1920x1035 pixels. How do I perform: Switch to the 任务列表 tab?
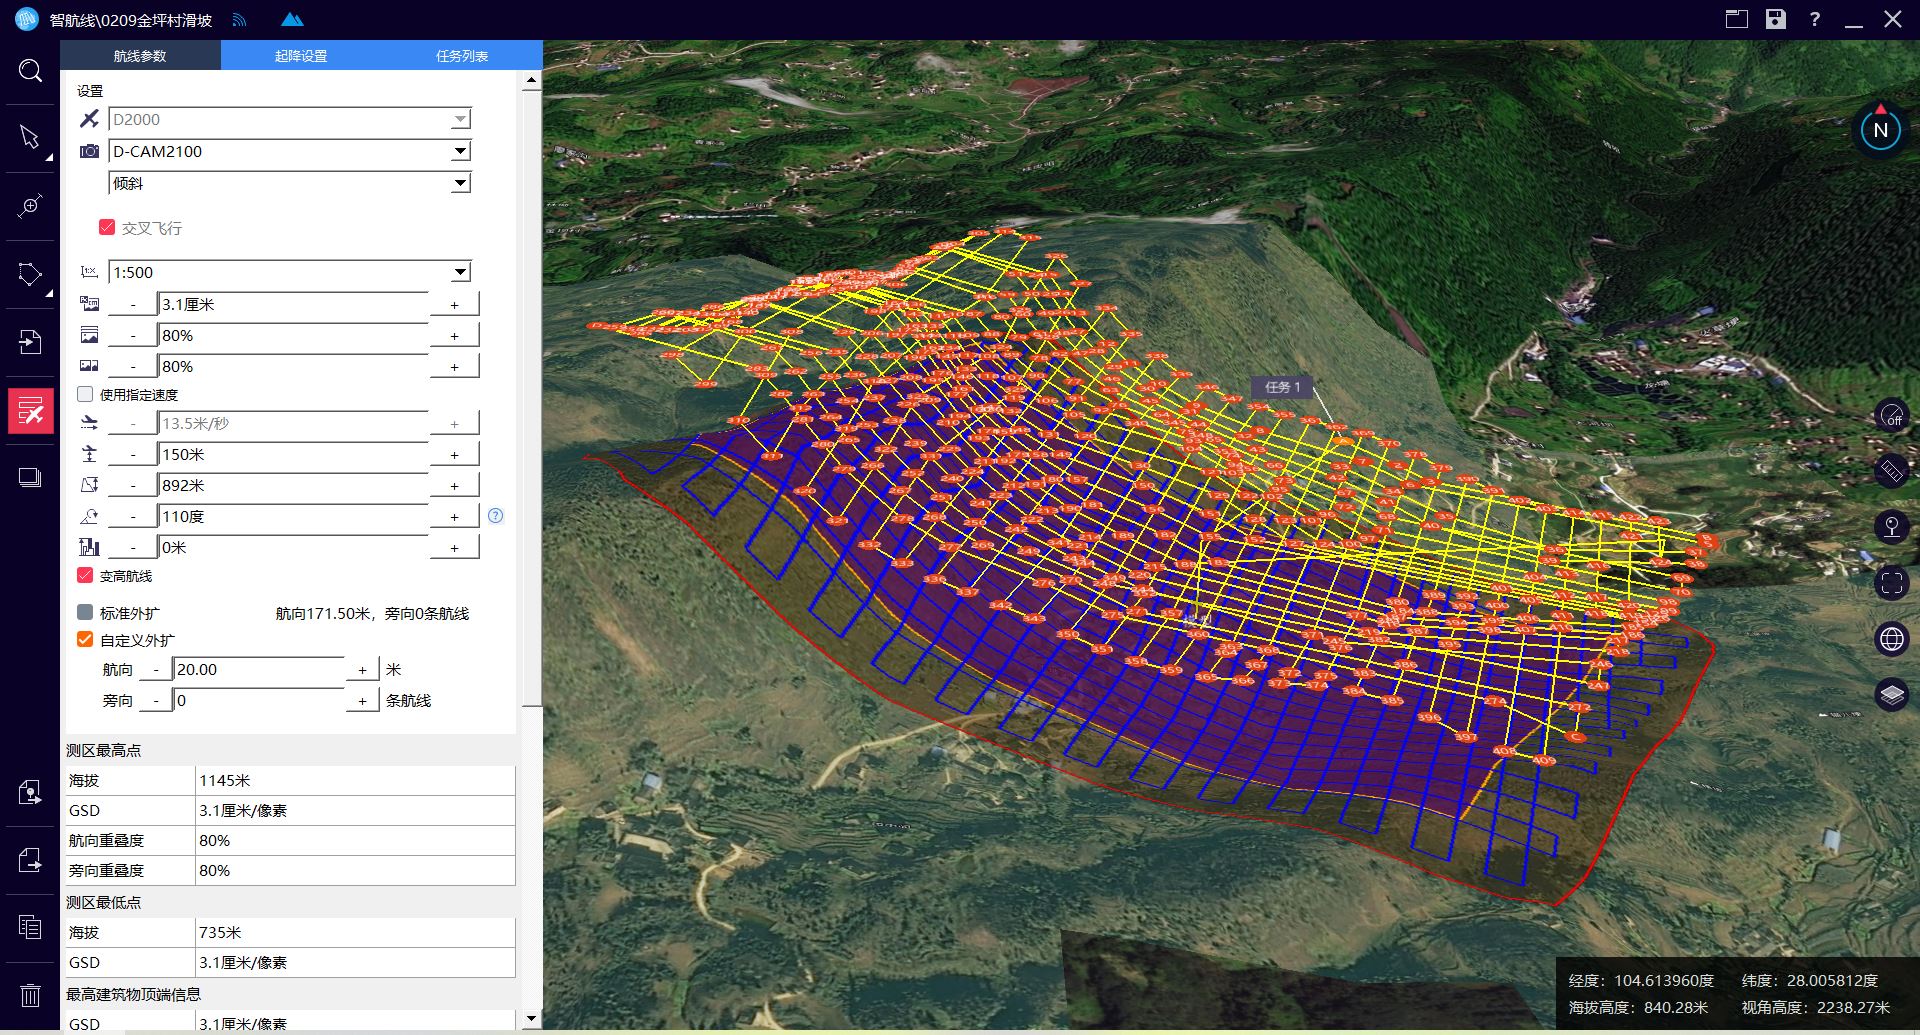[462, 56]
